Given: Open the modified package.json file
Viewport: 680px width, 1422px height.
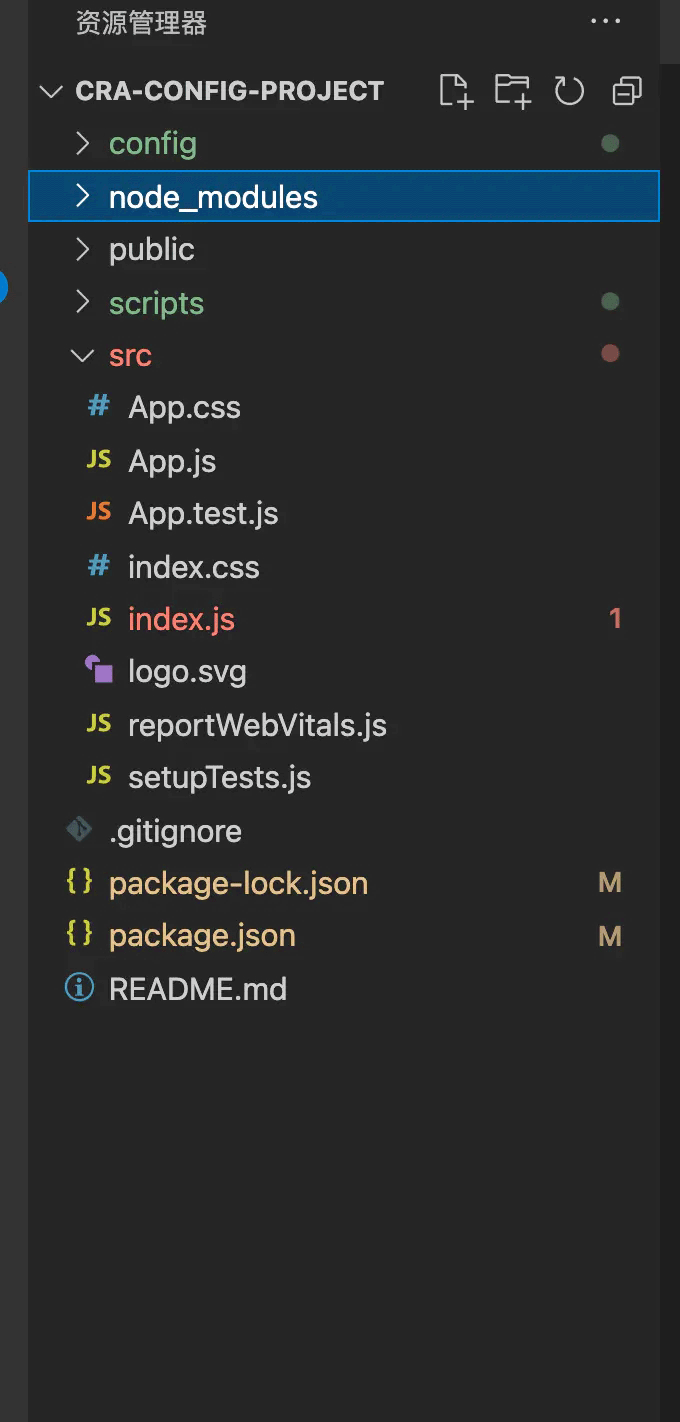Looking at the screenshot, I should click(202, 936).
